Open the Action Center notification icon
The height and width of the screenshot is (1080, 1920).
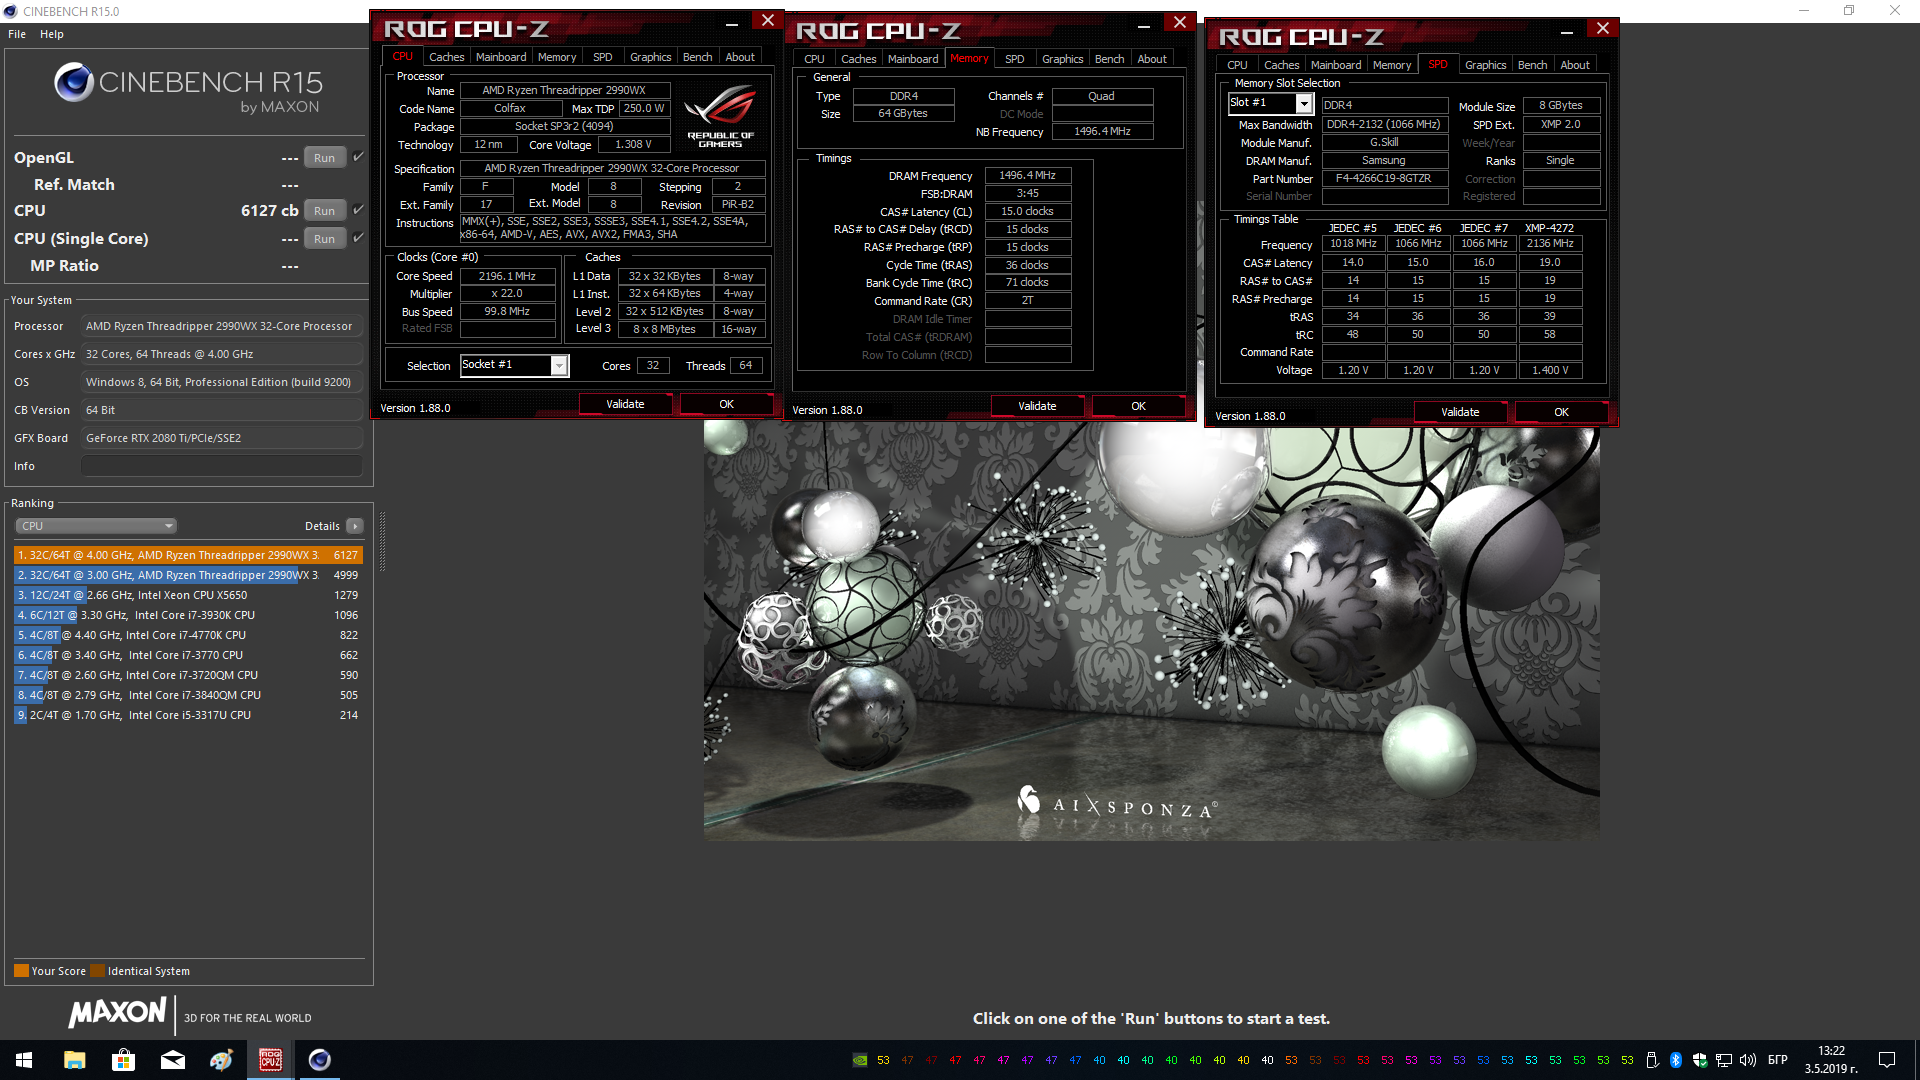coord(1887,1060)
